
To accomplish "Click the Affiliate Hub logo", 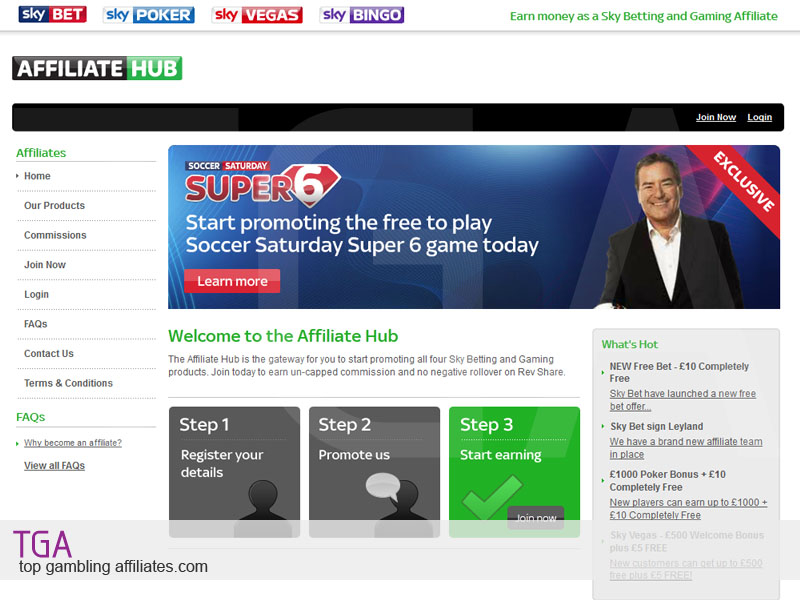I will 97,68.
